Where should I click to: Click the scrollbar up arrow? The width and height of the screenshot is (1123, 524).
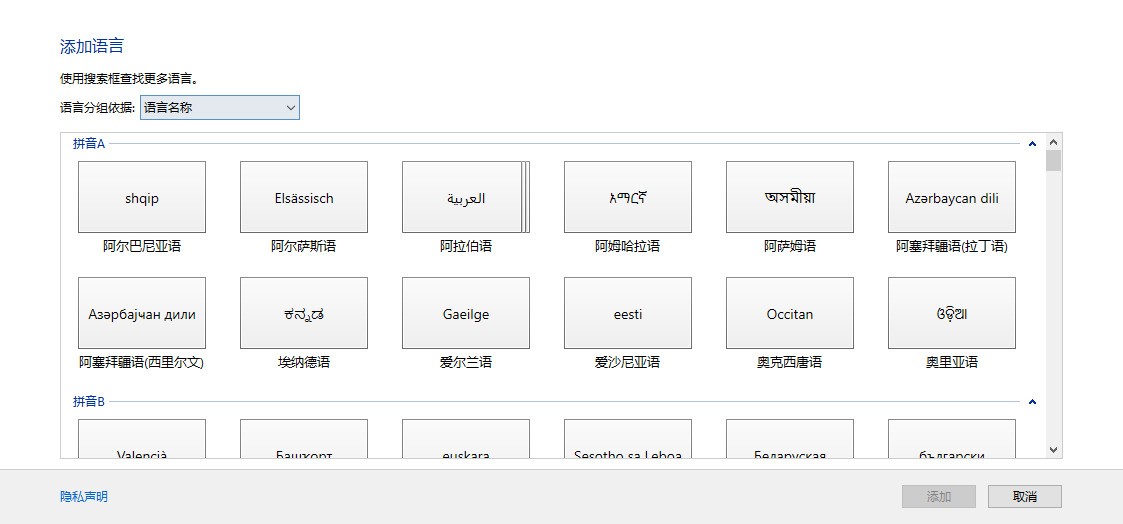(1053, 141)
